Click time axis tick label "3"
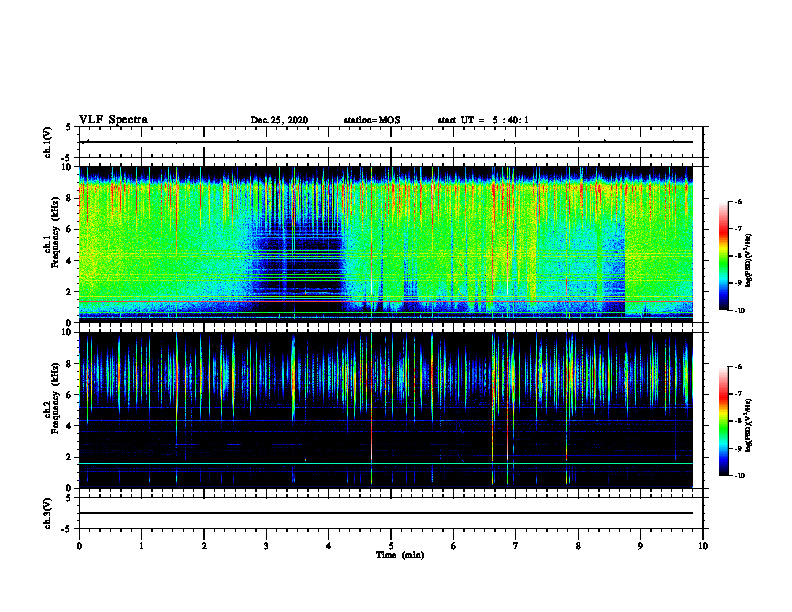This screenshot has width=792, height=612. pyautogui.click(x=266, y=546)
